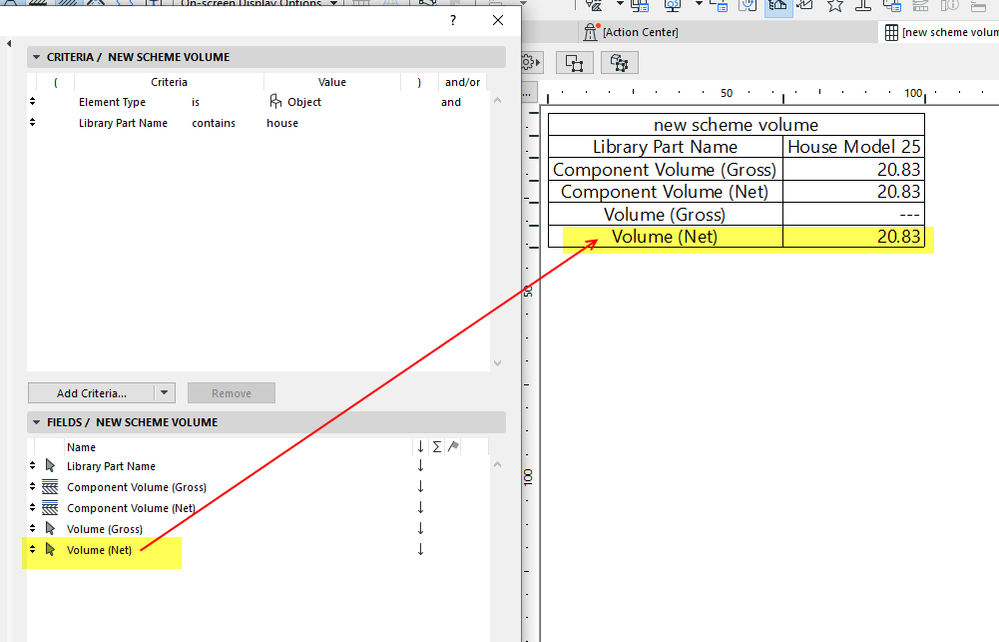Screen dimensions: 999x642
Task: Click the star Favorites icon in top toolbar
Action: 835,6
